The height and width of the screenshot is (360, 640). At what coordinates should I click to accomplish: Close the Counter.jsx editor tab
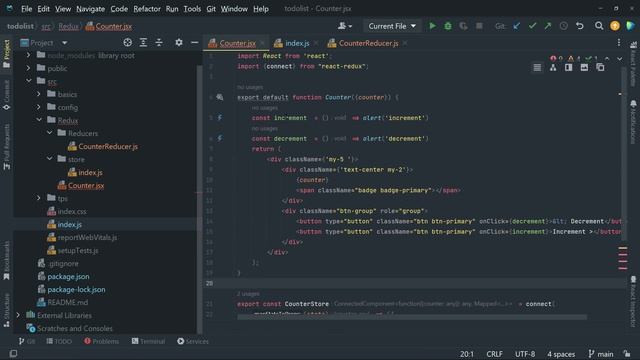[262, 43]
